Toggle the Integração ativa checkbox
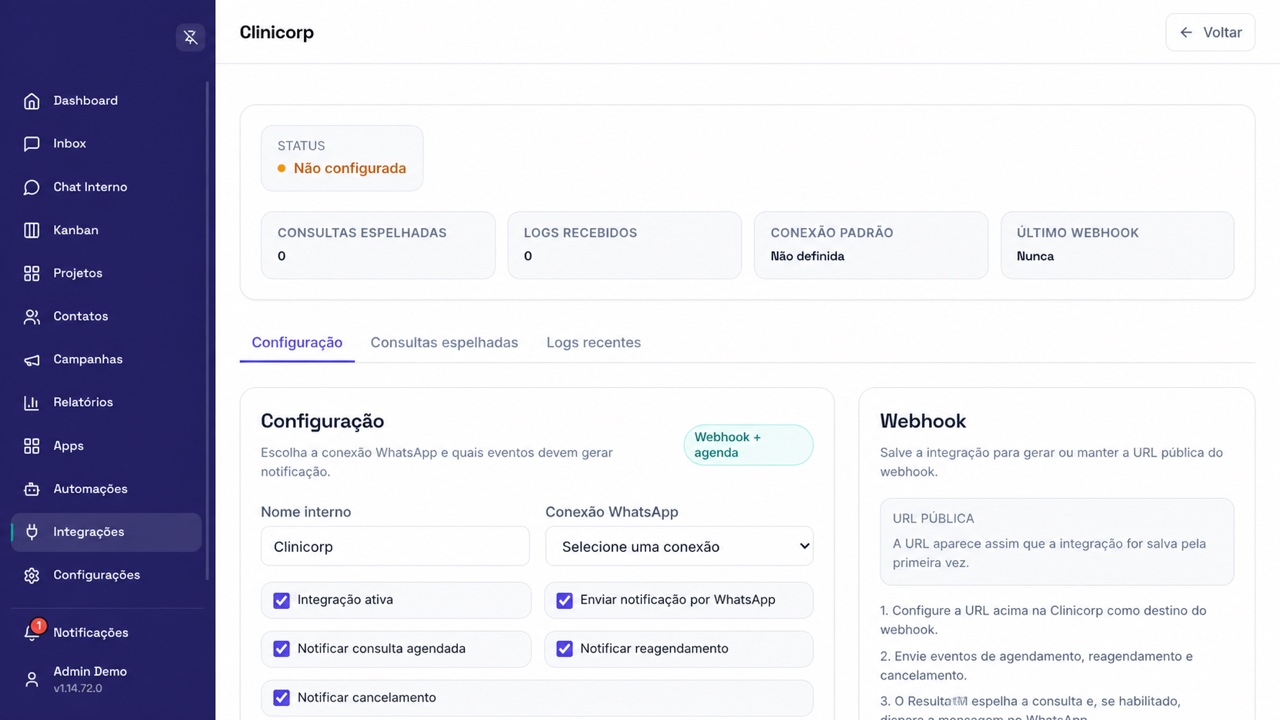The width and height of the screenshot is (1280, 720). 281,600
